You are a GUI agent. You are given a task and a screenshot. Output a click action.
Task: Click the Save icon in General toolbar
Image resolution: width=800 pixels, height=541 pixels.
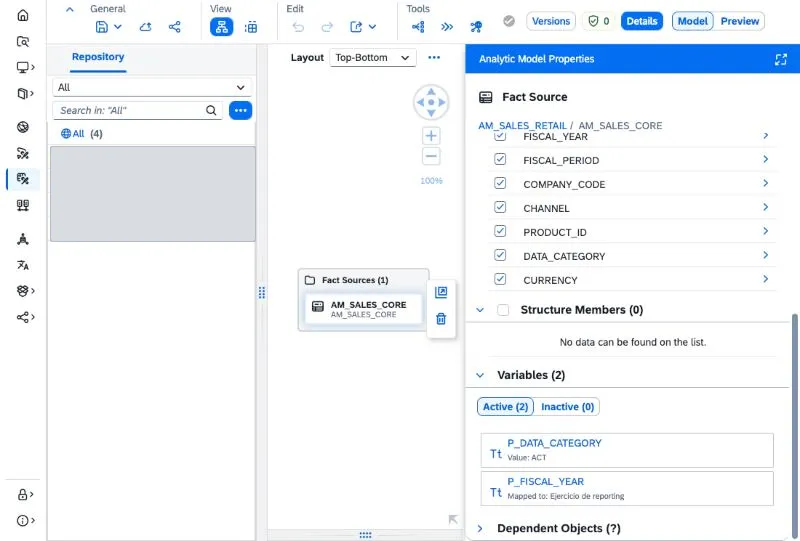point(102,27)
